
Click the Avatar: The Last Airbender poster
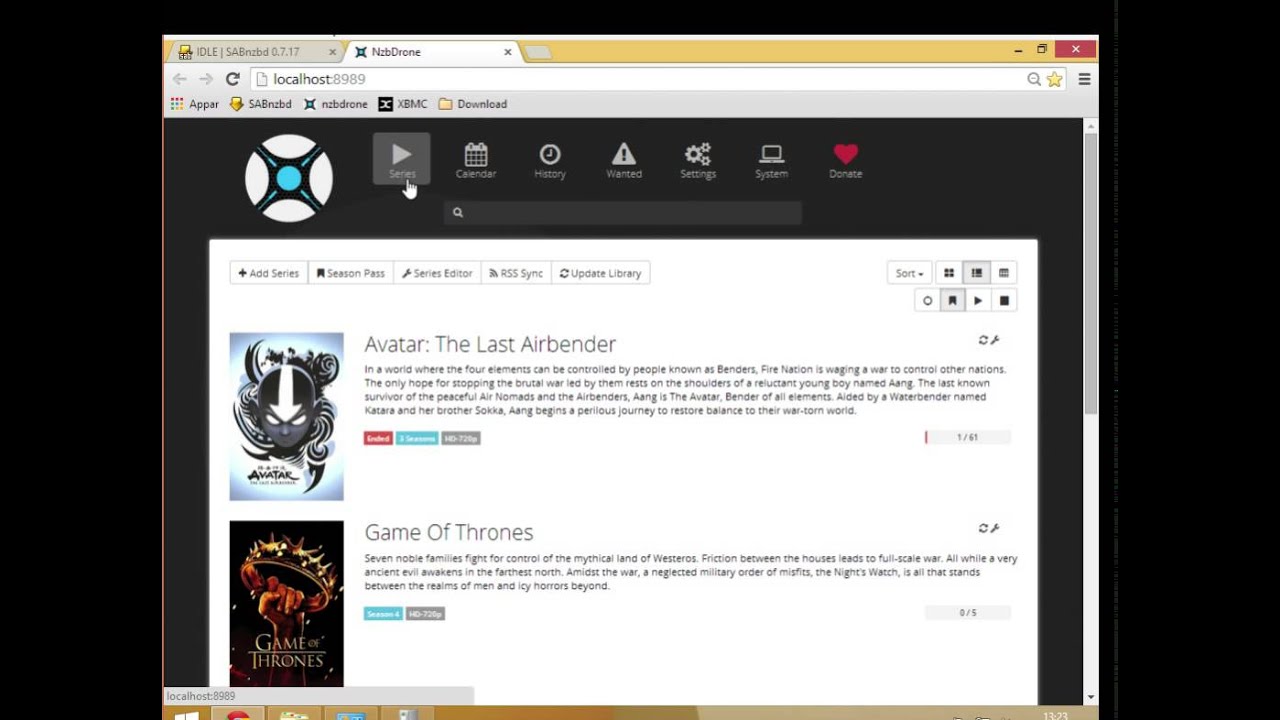pyautogui.click(x=286, y=416)
